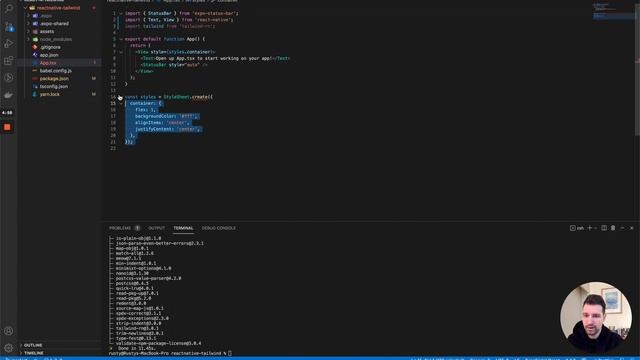Click the Docker whale activity bar icon
Image resolution: width=640 pixels, height=360 pixels.
(x=9, y=95)
